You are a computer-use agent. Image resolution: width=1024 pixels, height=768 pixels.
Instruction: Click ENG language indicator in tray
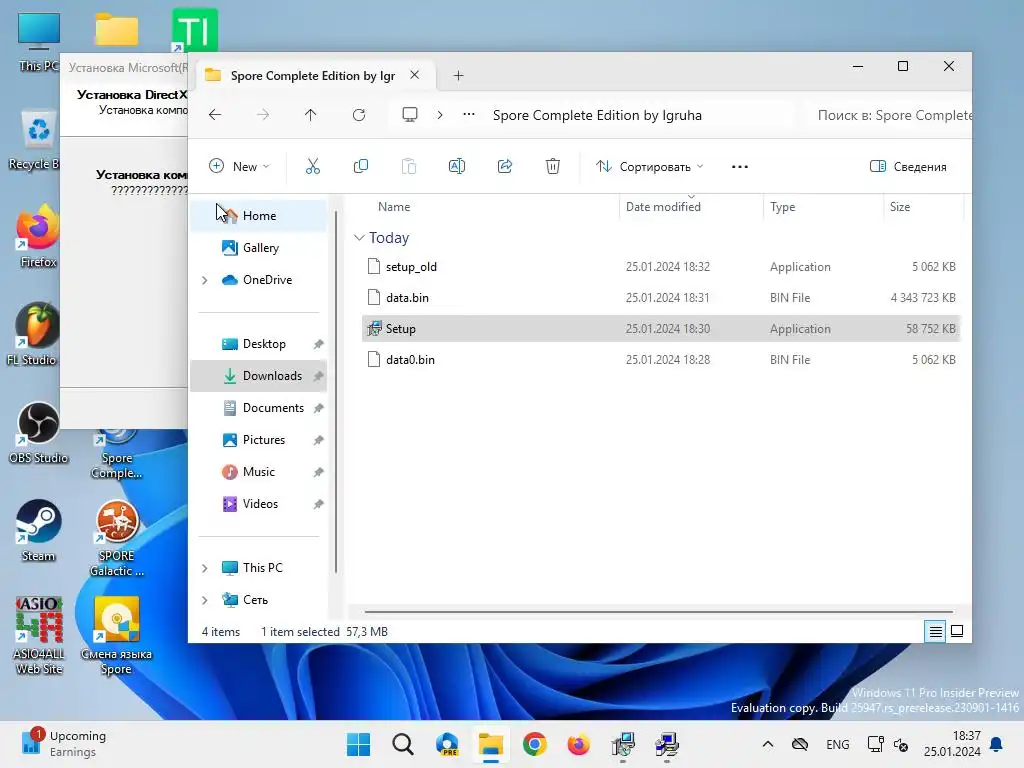point(838,744)
